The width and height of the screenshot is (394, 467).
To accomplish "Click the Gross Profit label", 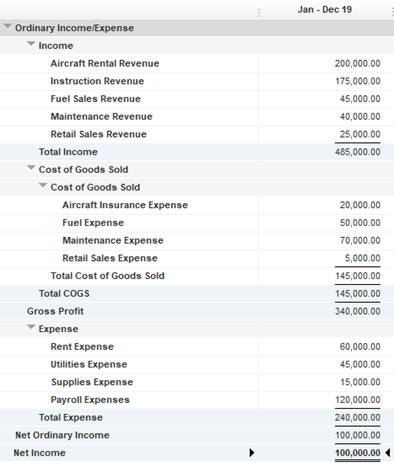I will tap(55, 311).
